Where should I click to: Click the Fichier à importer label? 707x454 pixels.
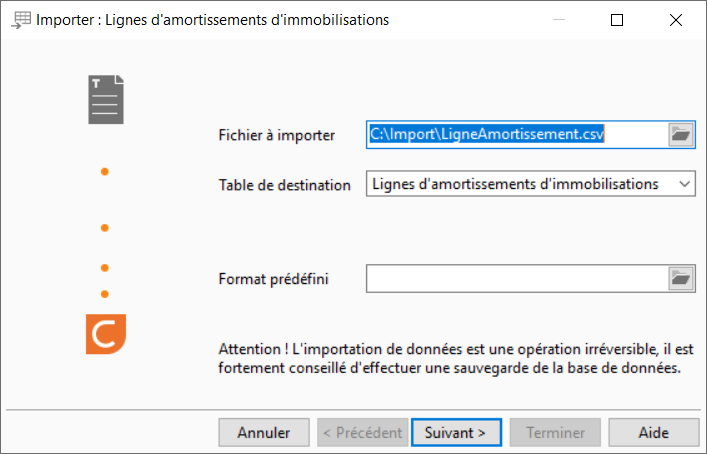pos(276,135)
